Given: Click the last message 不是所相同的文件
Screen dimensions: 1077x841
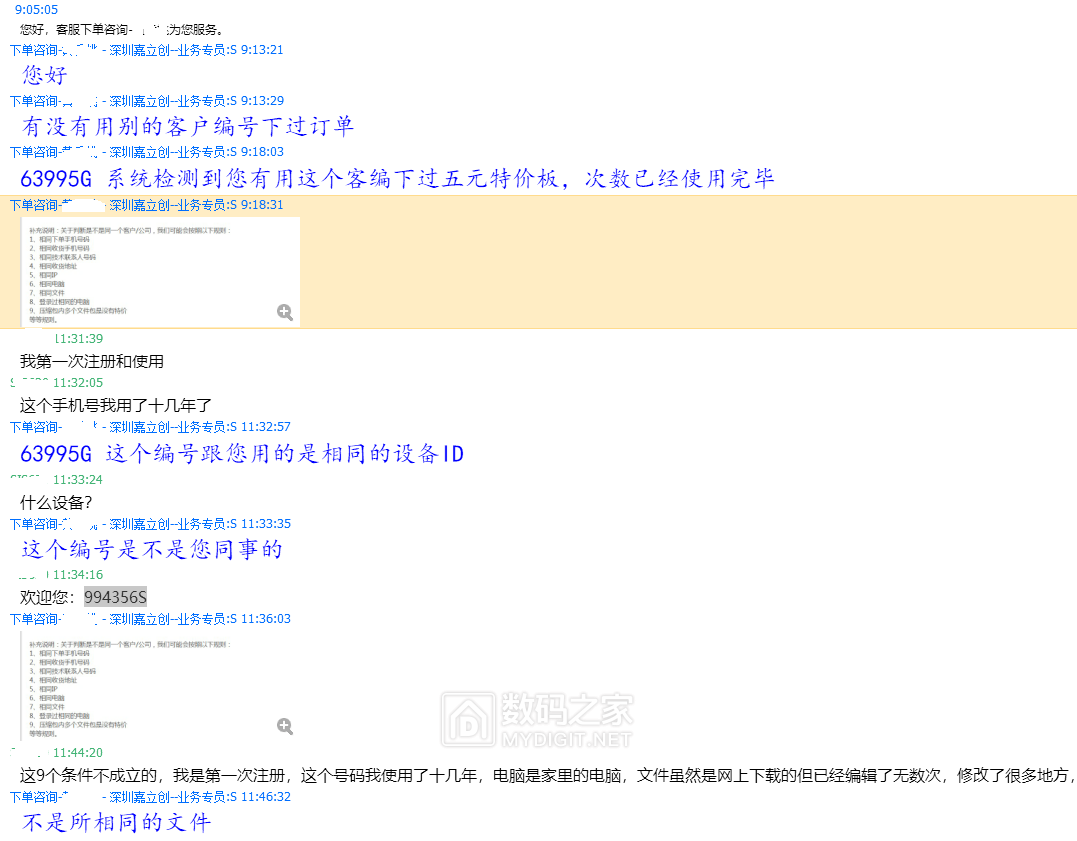Looking at the screenshot, I should click(117, 823).
